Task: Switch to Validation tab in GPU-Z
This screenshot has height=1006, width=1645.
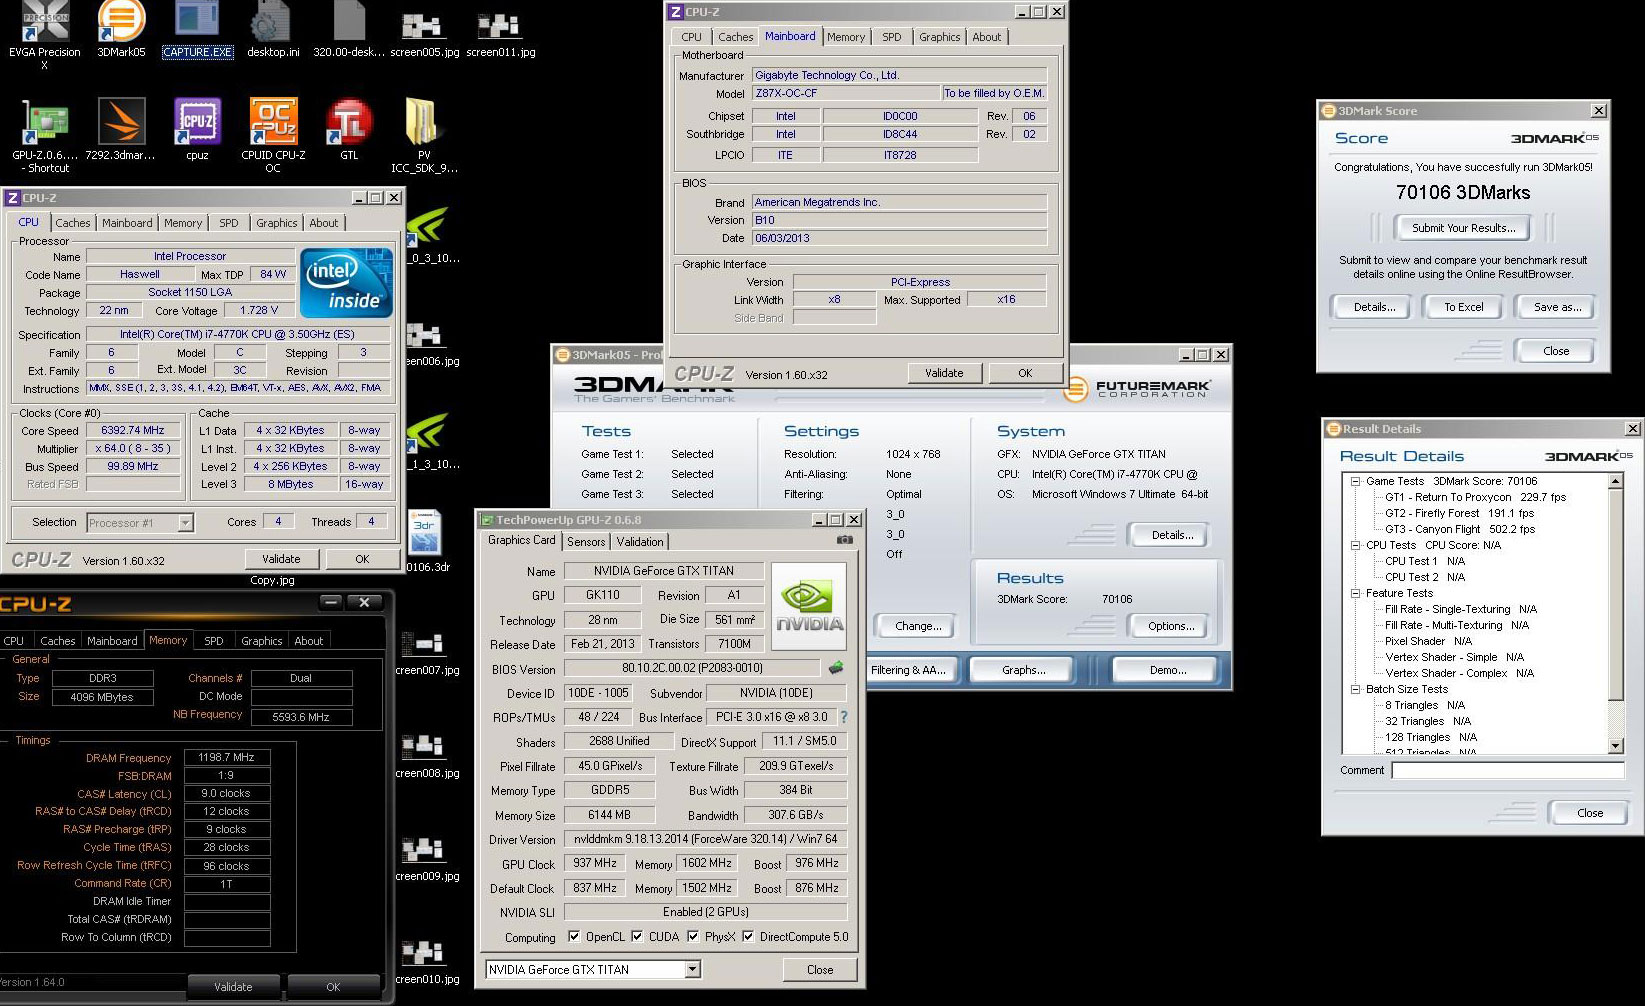Action: (639, 541)
